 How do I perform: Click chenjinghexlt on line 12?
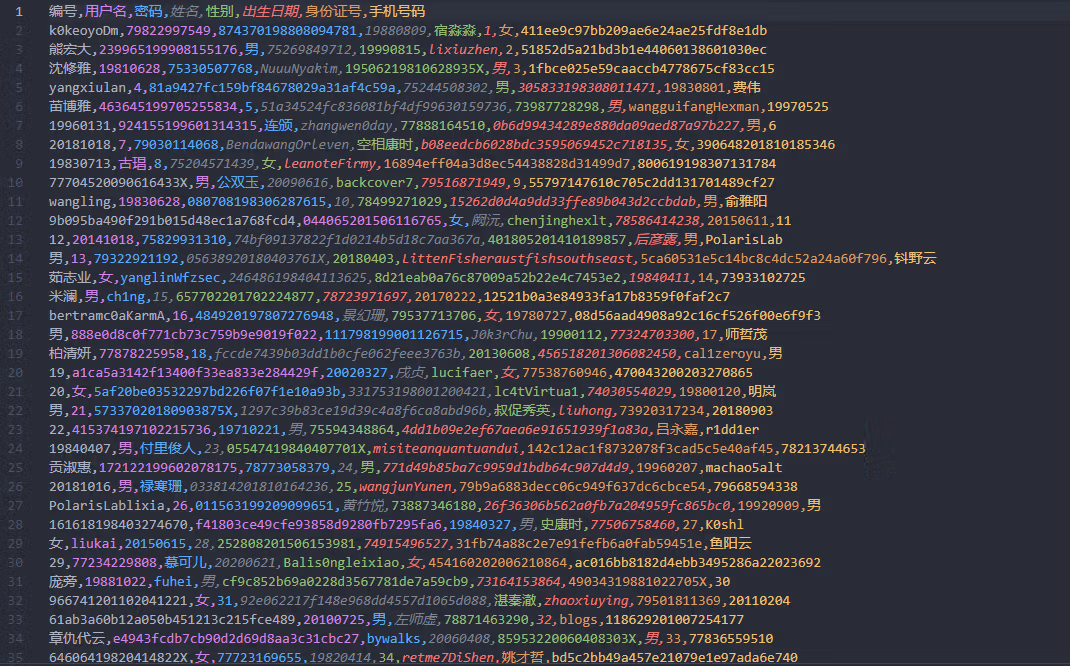557,221
